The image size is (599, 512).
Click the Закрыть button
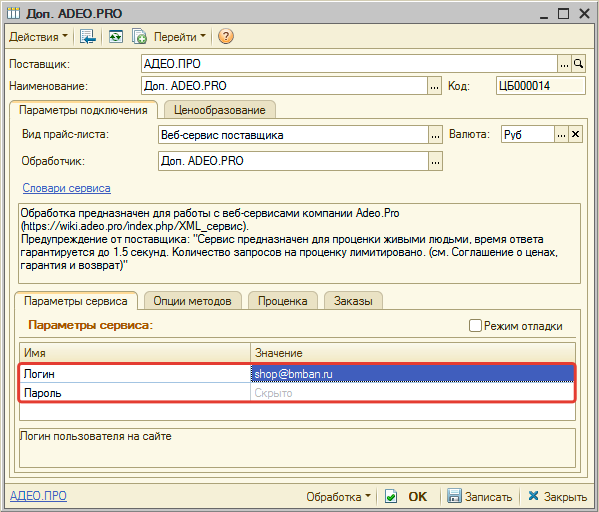click(x=557, y=496)
